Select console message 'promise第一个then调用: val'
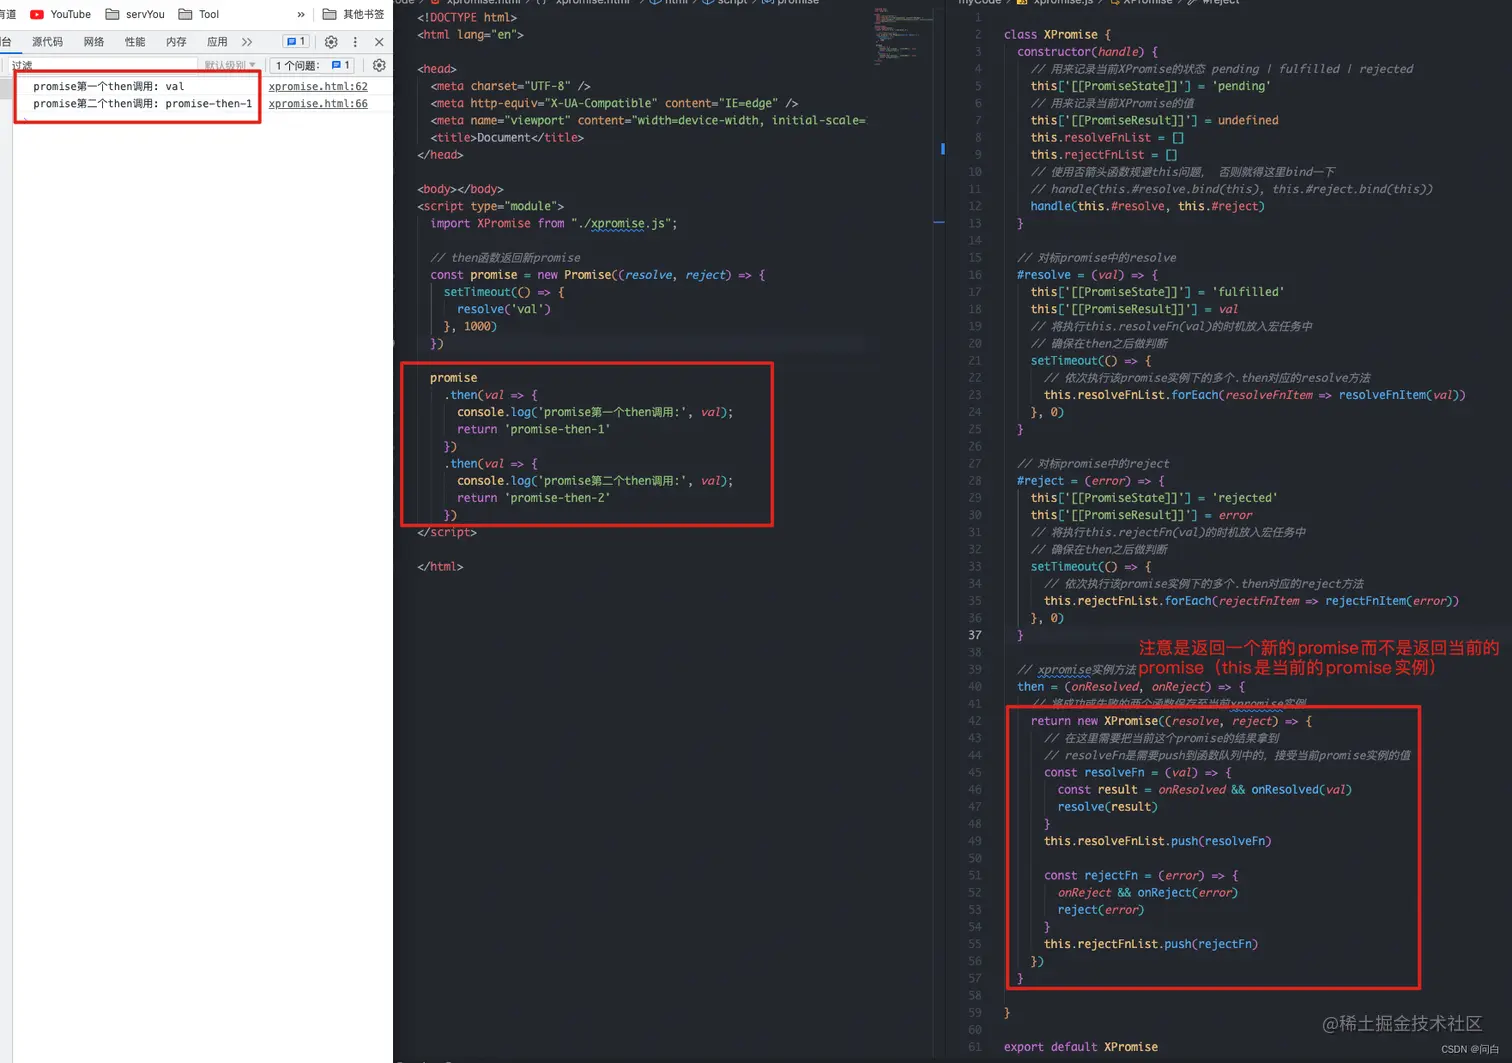The image size is (1512, 1063). [108, 87]
